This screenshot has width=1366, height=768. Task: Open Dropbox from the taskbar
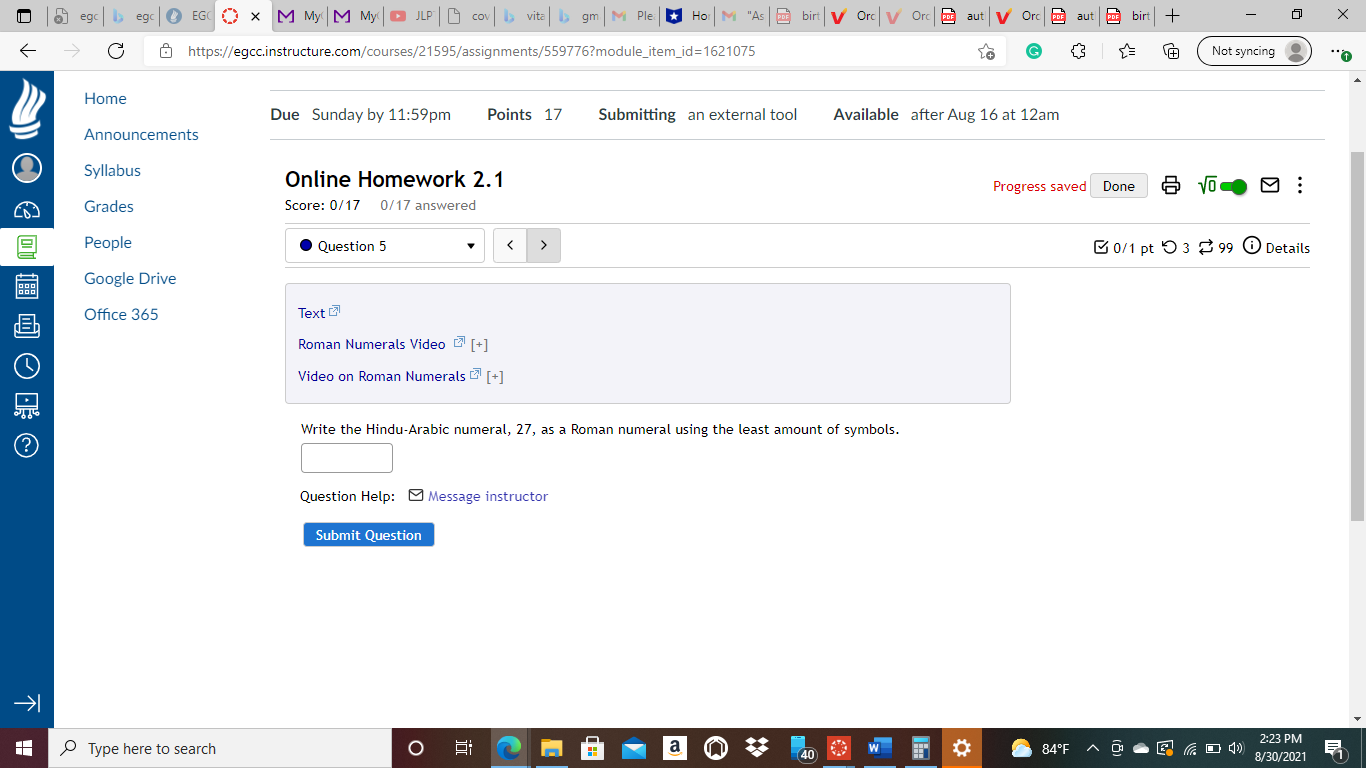[757, 748]
